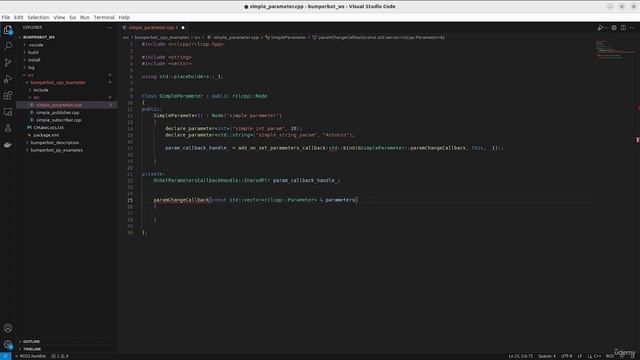Open the Terminal menu

point(104,18)
